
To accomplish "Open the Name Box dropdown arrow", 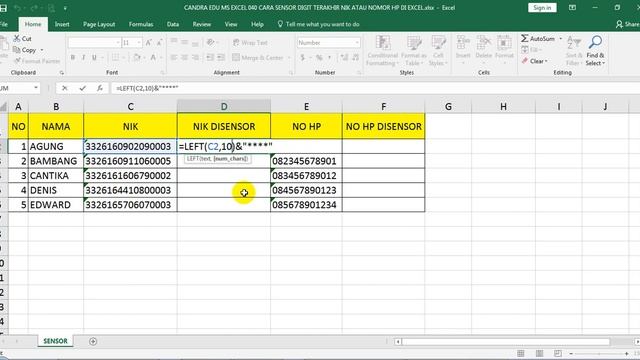I will coord(36,88).
